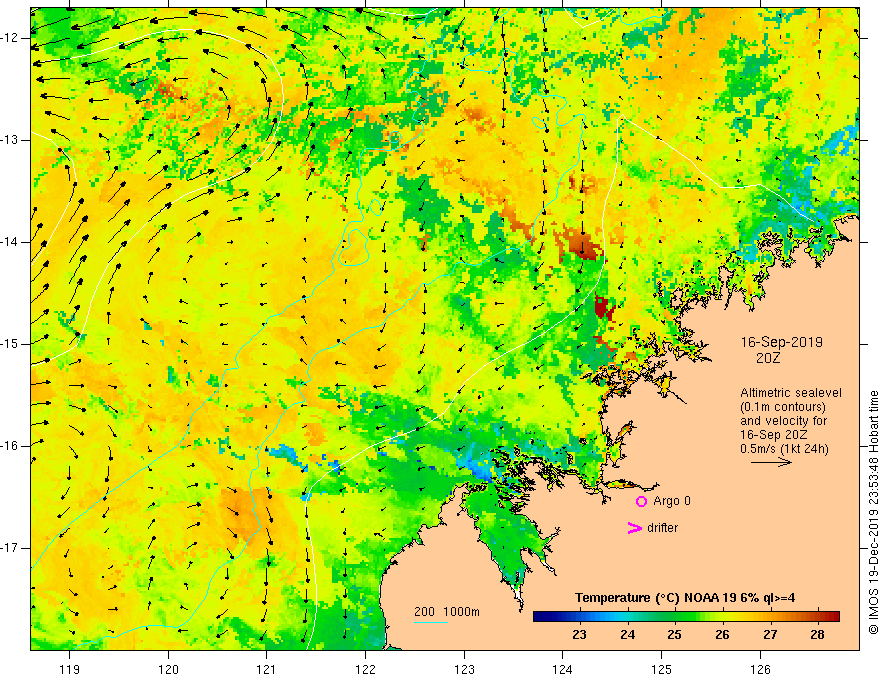Screen dimensions: 880x680
Task: Click the 28 tick label on color bar
Action: (818, 635)
